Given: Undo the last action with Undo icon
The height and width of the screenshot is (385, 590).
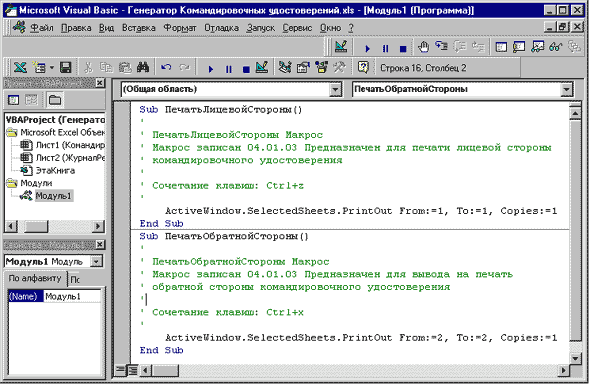Looking at the screenshot, I should [166, 68].
